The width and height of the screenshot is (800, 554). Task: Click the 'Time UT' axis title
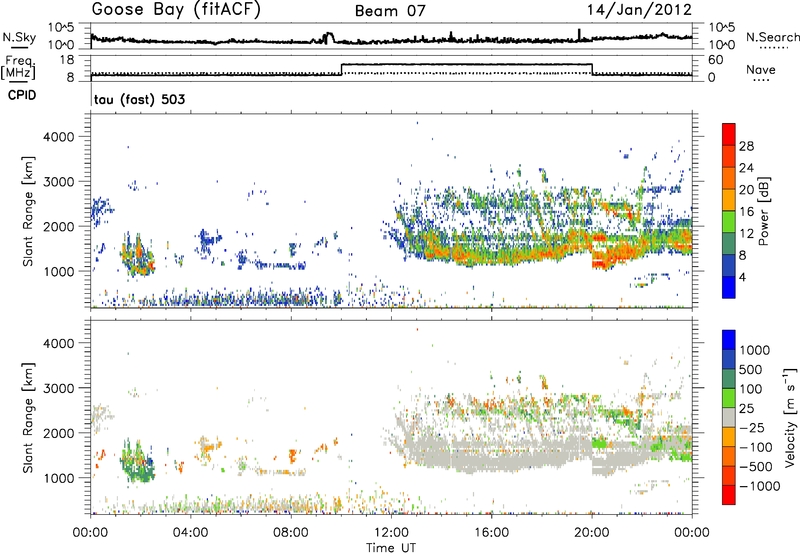point(391,548)
